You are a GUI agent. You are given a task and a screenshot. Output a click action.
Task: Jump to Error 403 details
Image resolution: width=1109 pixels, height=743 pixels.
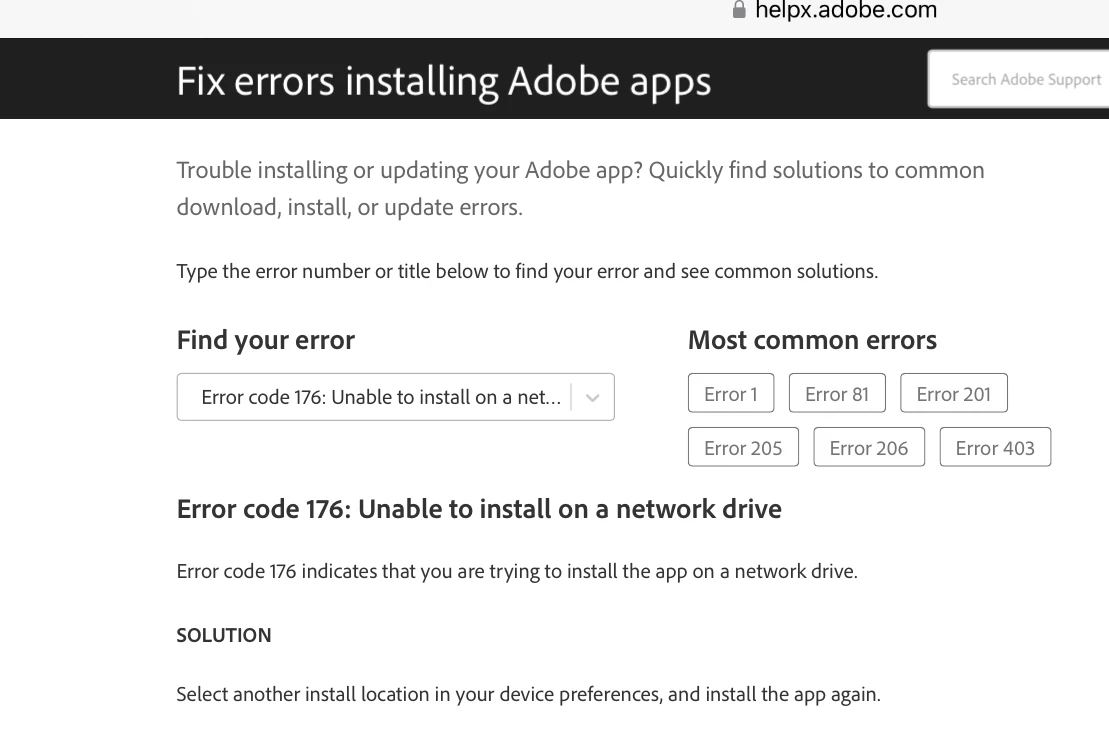pos(995,447)
